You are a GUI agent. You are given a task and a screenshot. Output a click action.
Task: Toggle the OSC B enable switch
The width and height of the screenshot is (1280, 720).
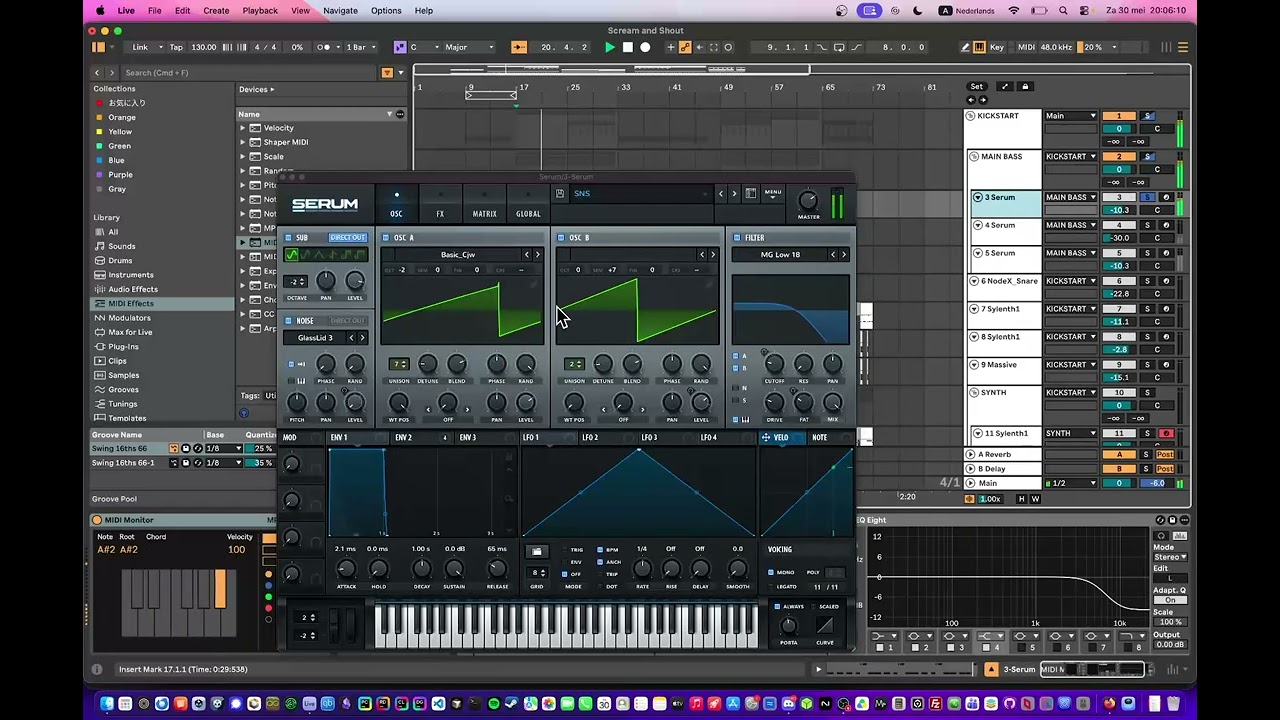[x=561, y=238]
